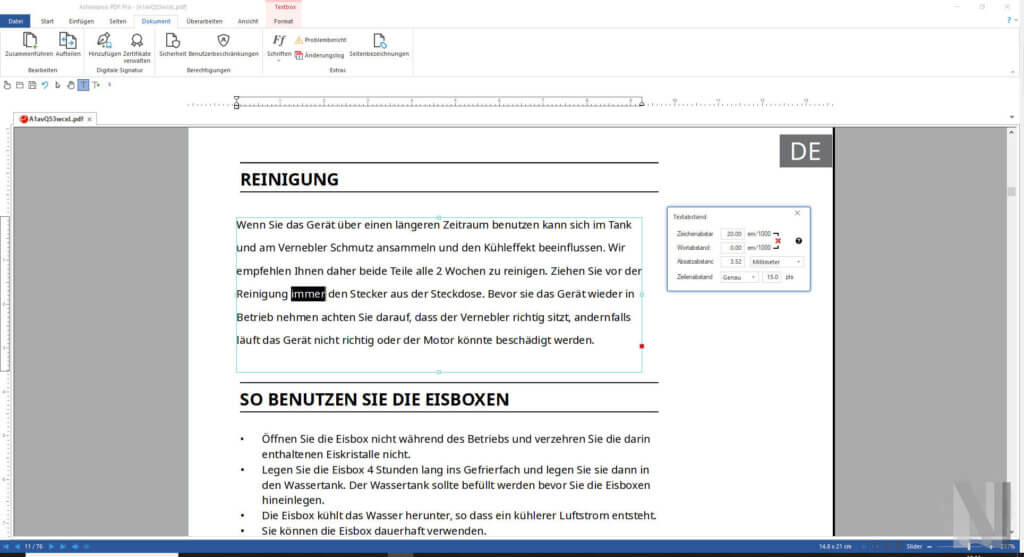Screen dimensions: 1024x557
Task: Open the Millimeter unit dropdown
Action: (776, 262)
